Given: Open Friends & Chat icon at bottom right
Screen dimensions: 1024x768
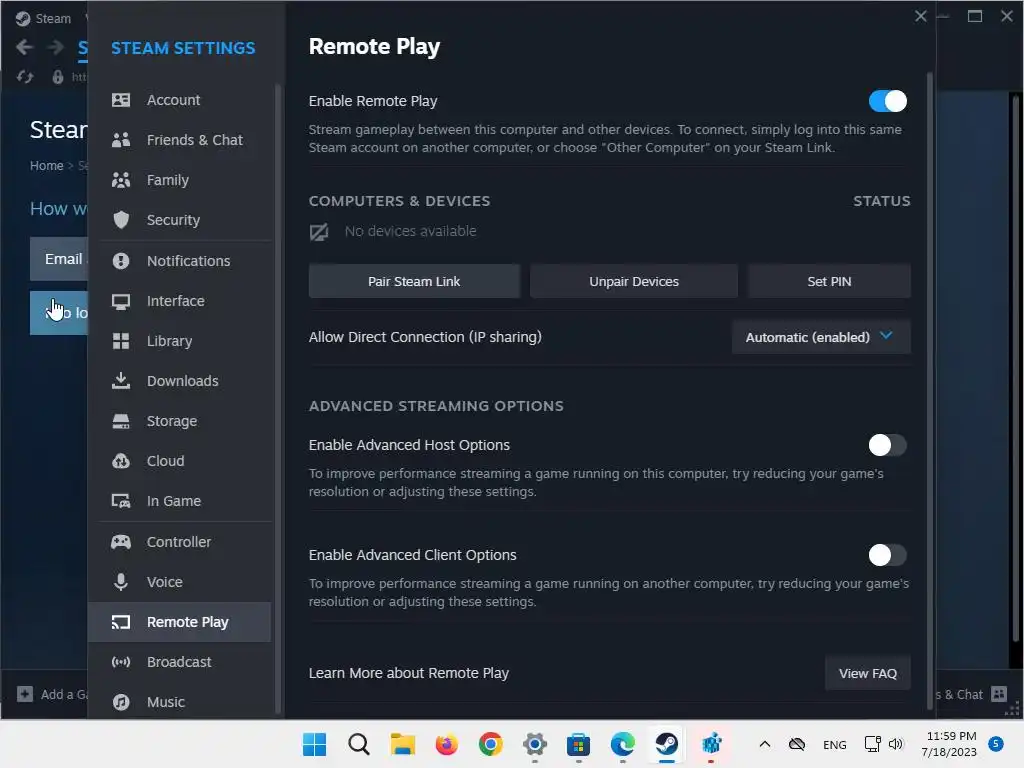Looking at the screenshot, I should point(999,694).
